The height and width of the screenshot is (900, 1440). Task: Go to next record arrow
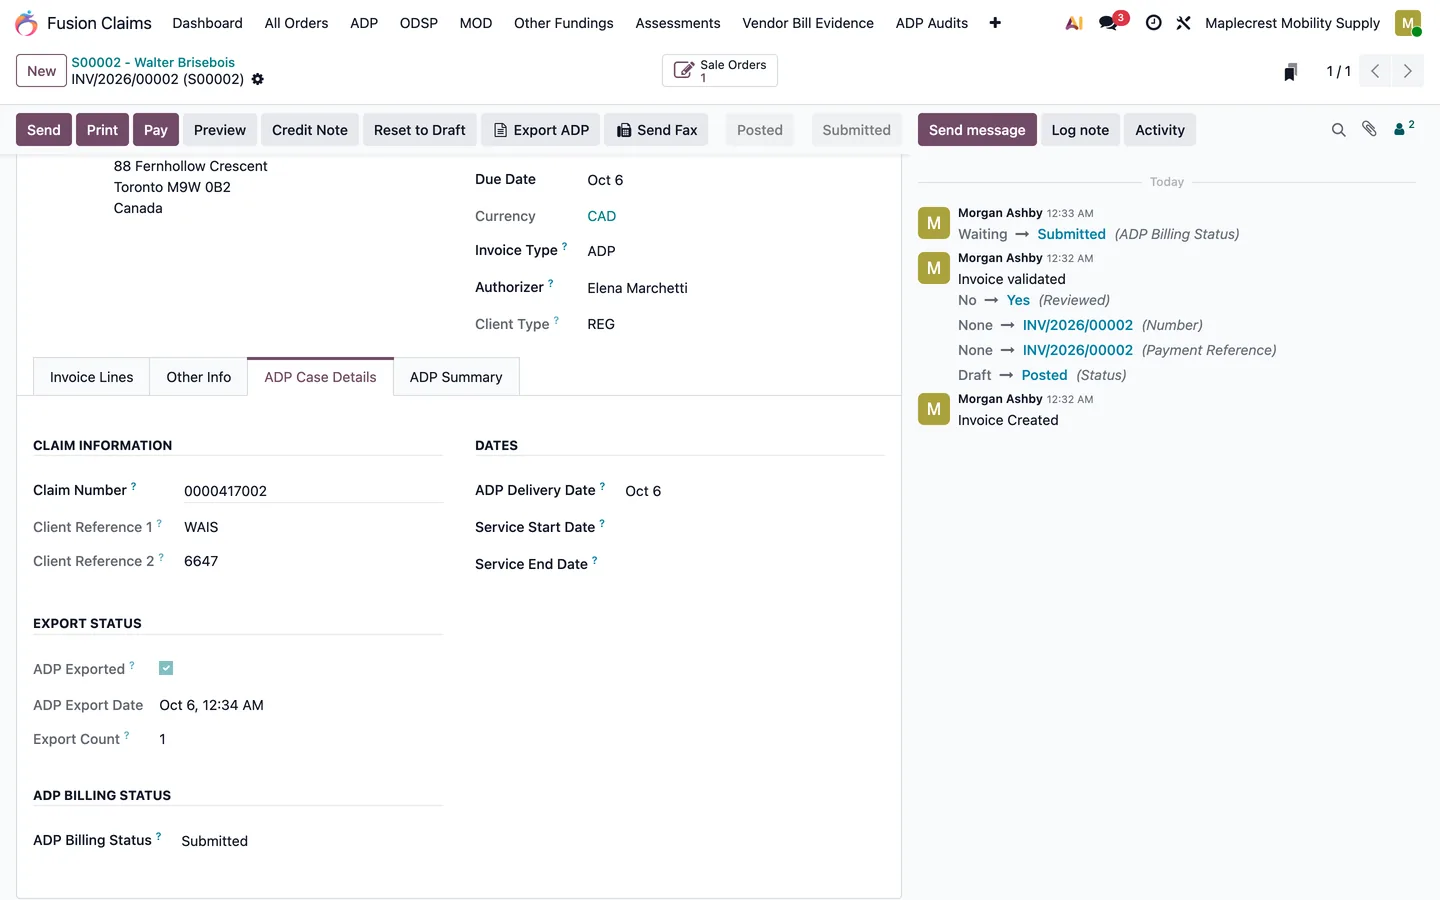pos(1407,71)
